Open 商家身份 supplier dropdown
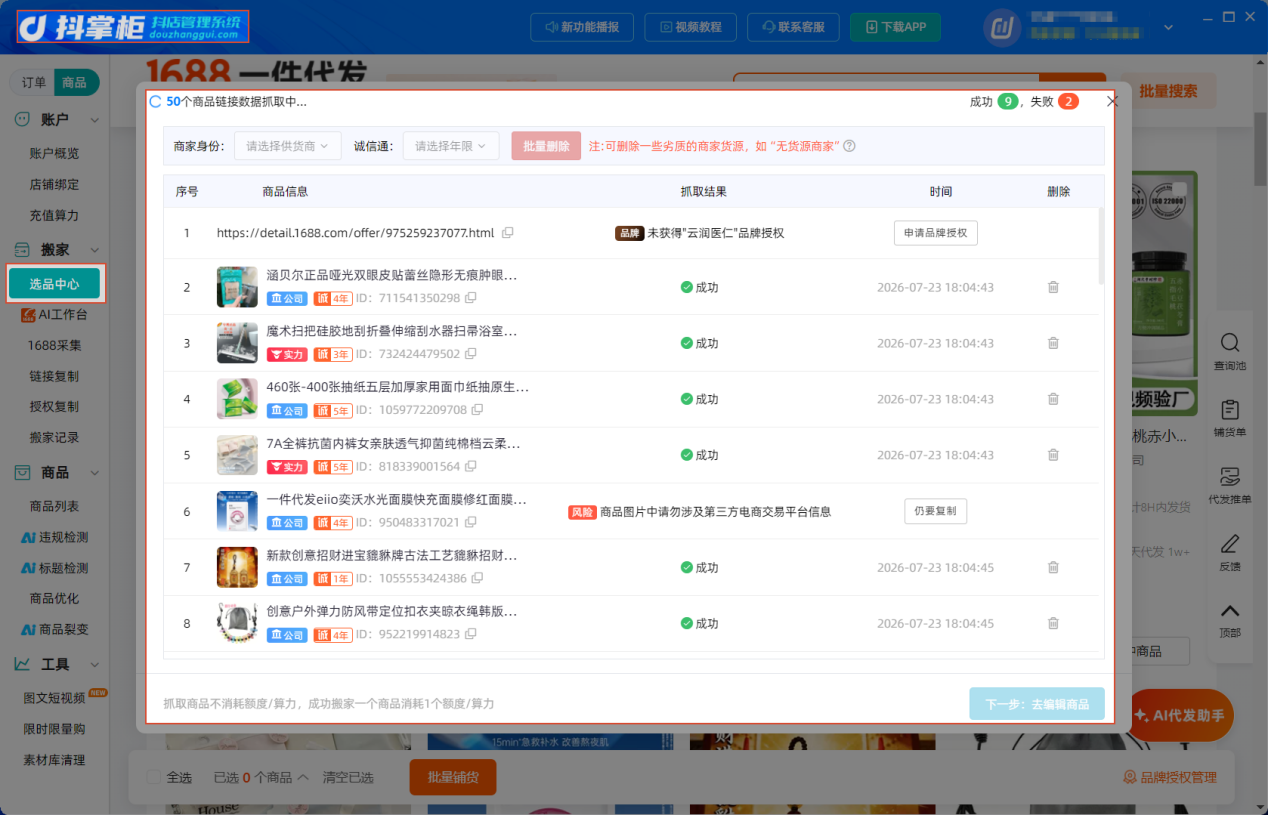The width and height of the screenshot is (1268, 815). 288,146
